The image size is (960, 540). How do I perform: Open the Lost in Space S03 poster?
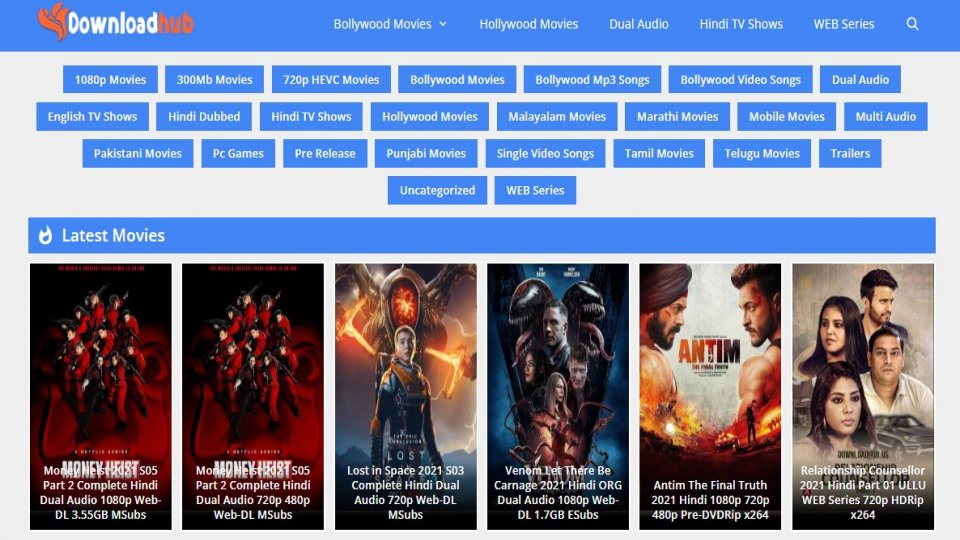[405, 397]
